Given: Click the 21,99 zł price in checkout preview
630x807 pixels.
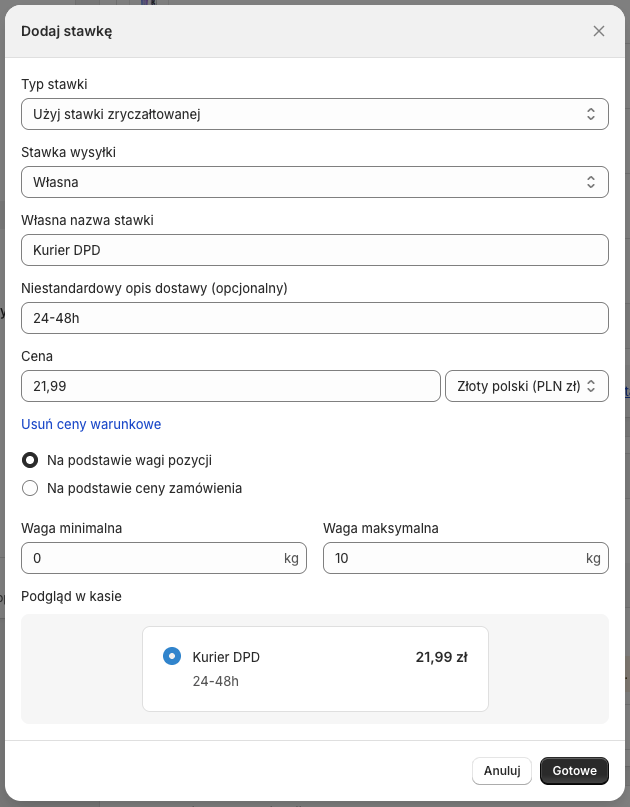Looking at the screenshot, I should point(441,657).
